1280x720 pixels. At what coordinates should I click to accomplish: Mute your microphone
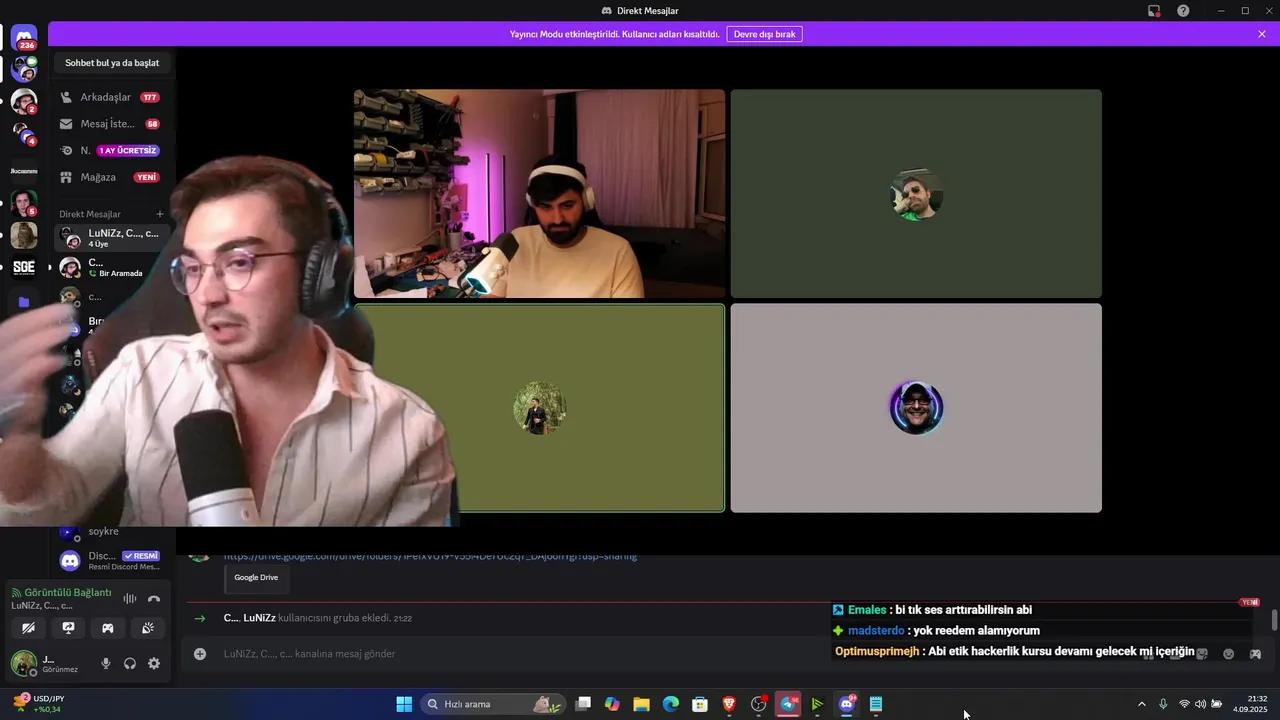pos(106,663)
